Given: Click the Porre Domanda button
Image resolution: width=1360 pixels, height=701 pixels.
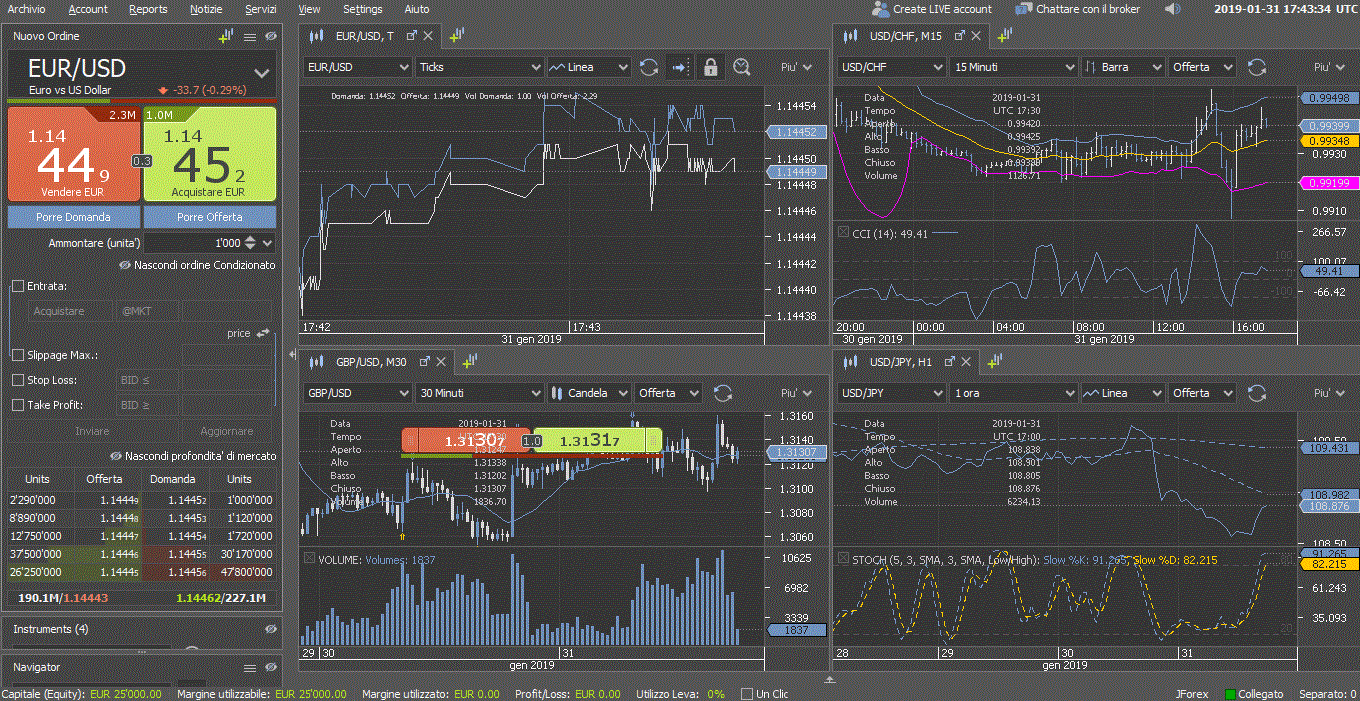Looking at the screenshot, I should coord(74,217).
